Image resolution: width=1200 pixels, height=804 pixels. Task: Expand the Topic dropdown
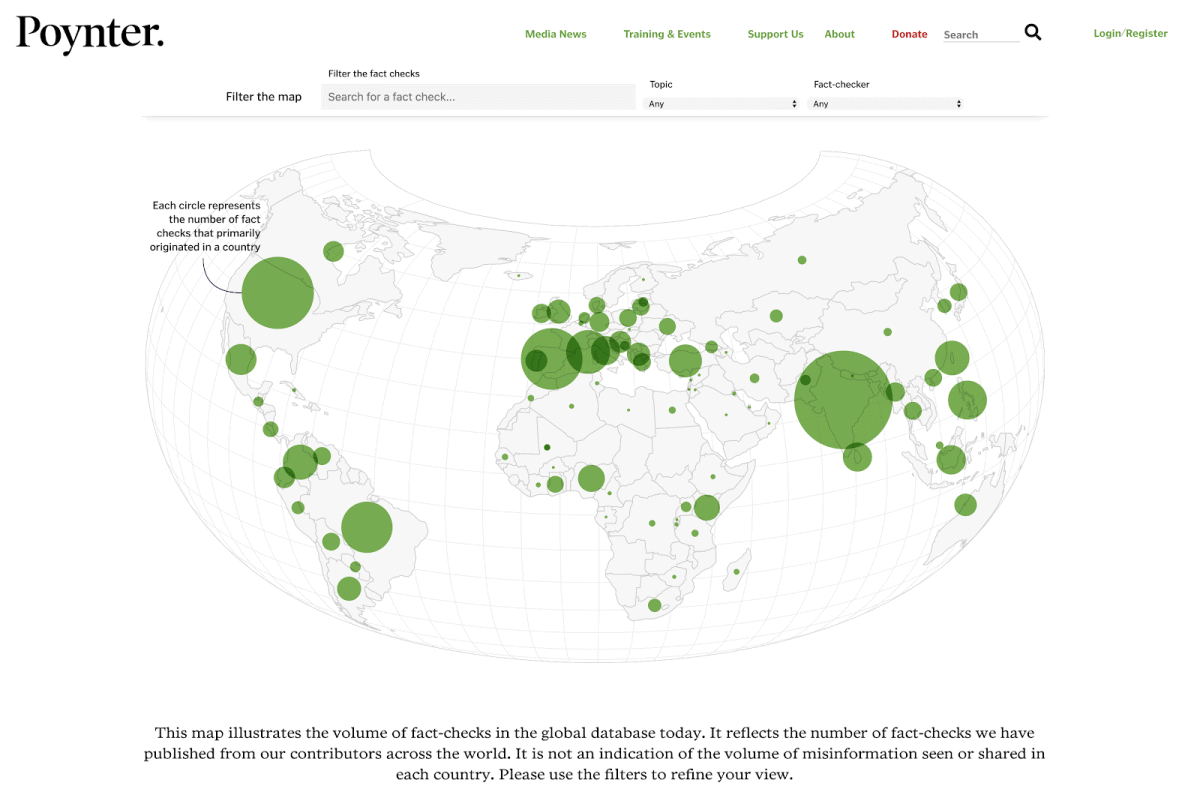click(x=721, y=104)
